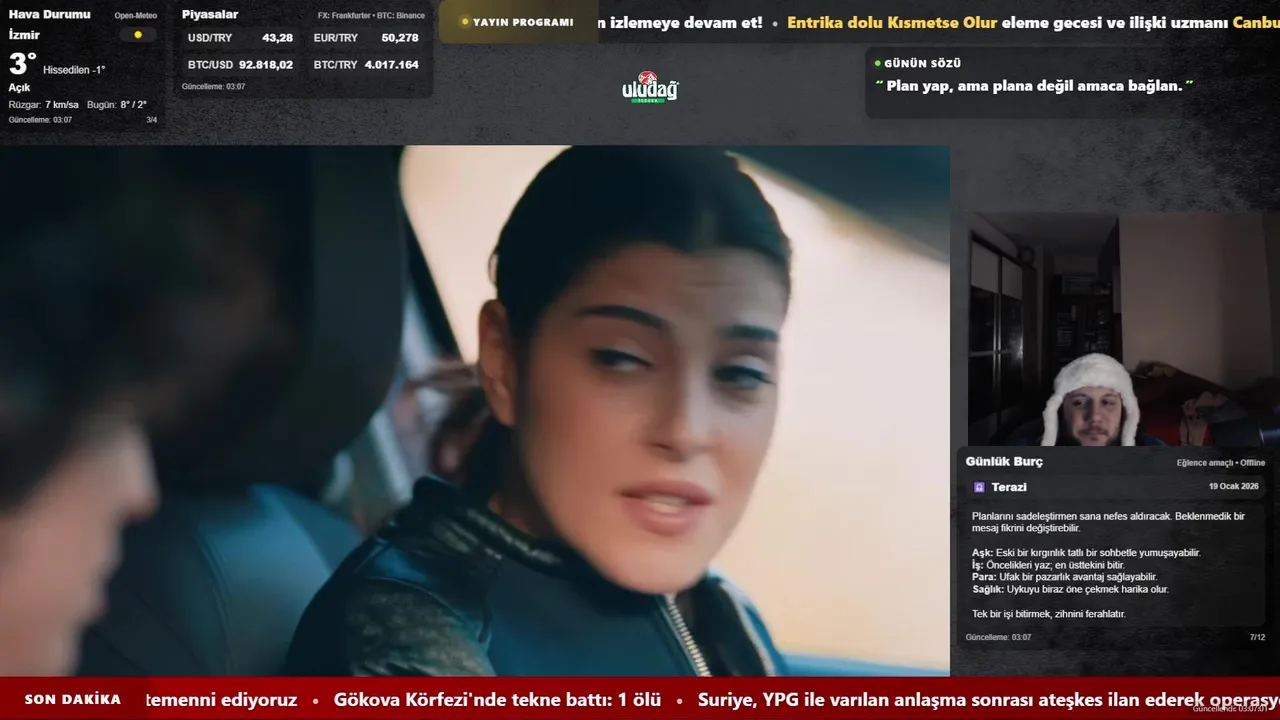Click the 'temenni ediyoruz' ticker fragment
Image resolution: width=1280 pixels, height=720 pixels.
tap(221, 700)
